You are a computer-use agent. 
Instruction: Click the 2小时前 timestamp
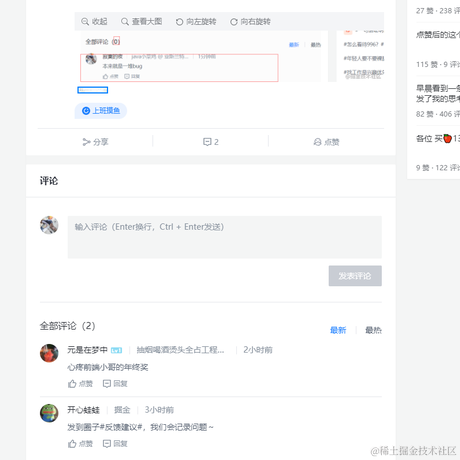coord(258,350)
